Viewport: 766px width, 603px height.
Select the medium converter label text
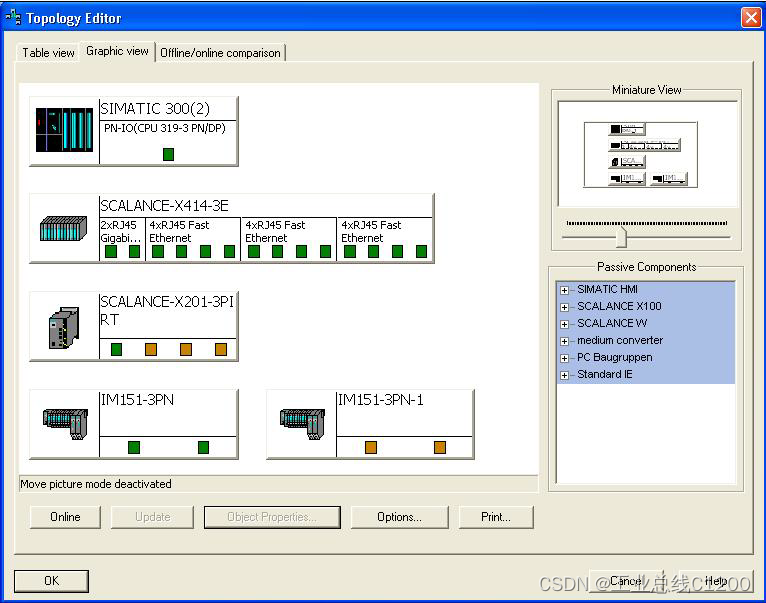620,340
